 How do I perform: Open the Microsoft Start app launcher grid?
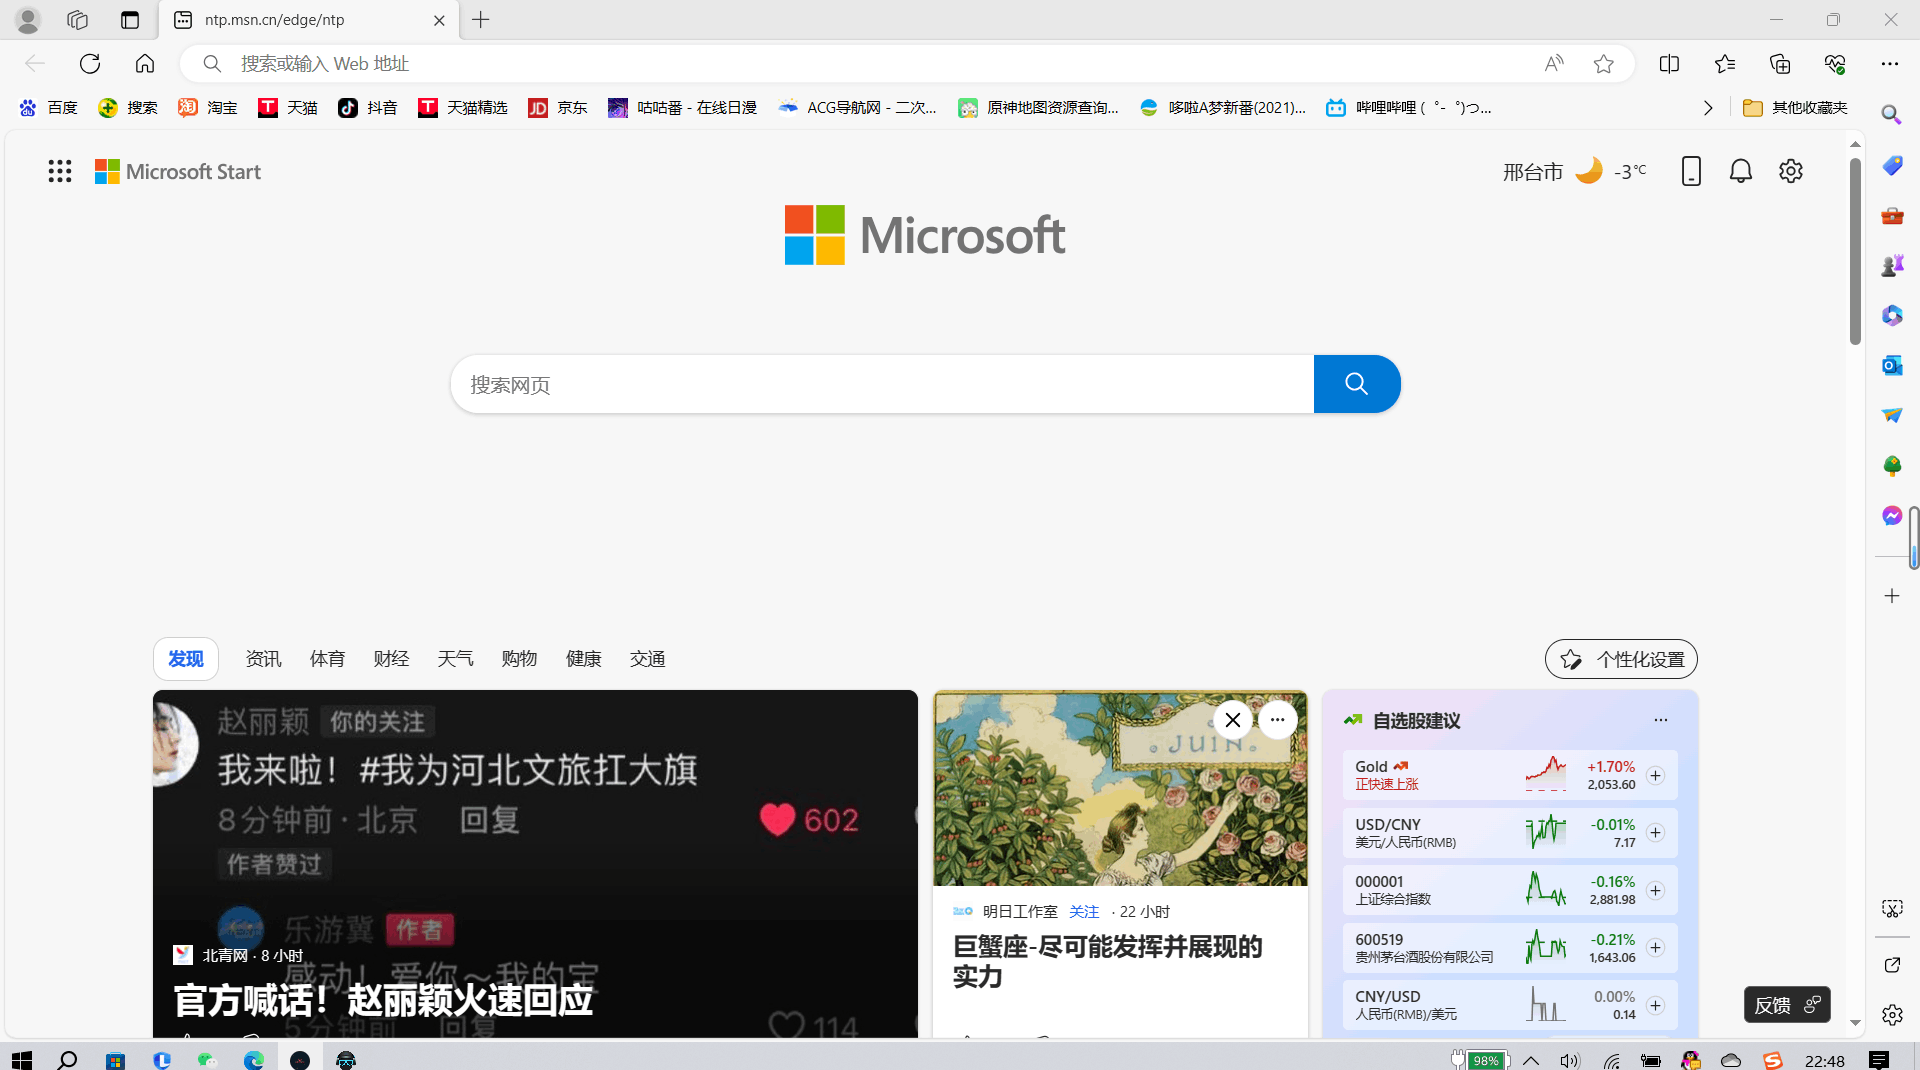click(60, 171)
